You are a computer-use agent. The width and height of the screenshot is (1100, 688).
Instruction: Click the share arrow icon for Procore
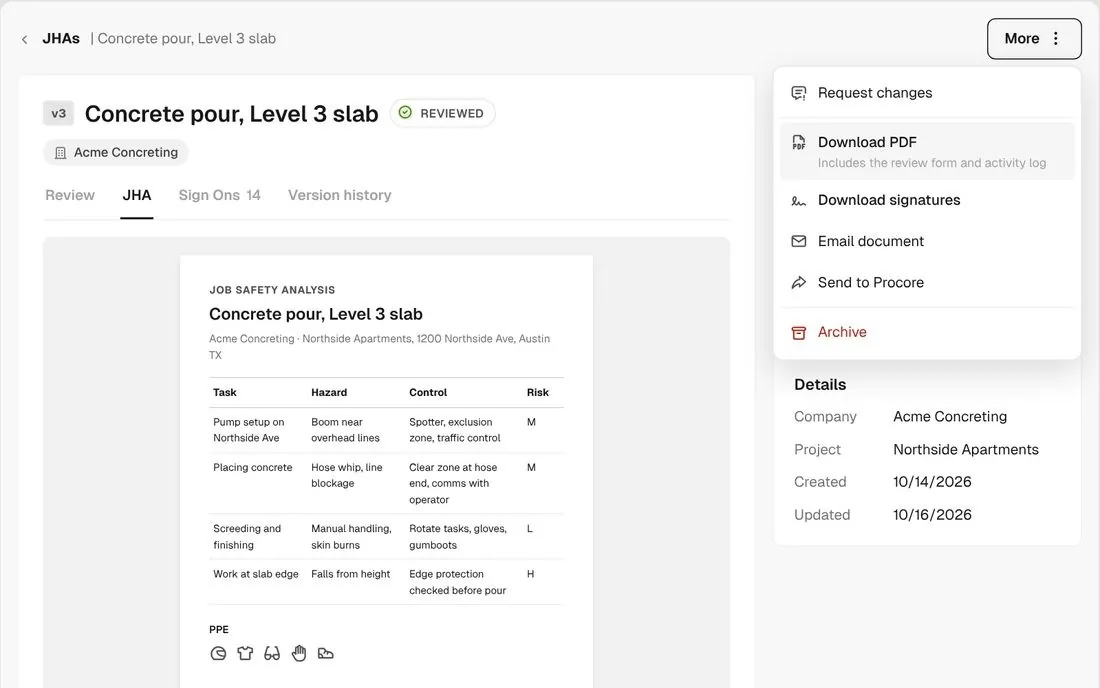click(798, 283)
